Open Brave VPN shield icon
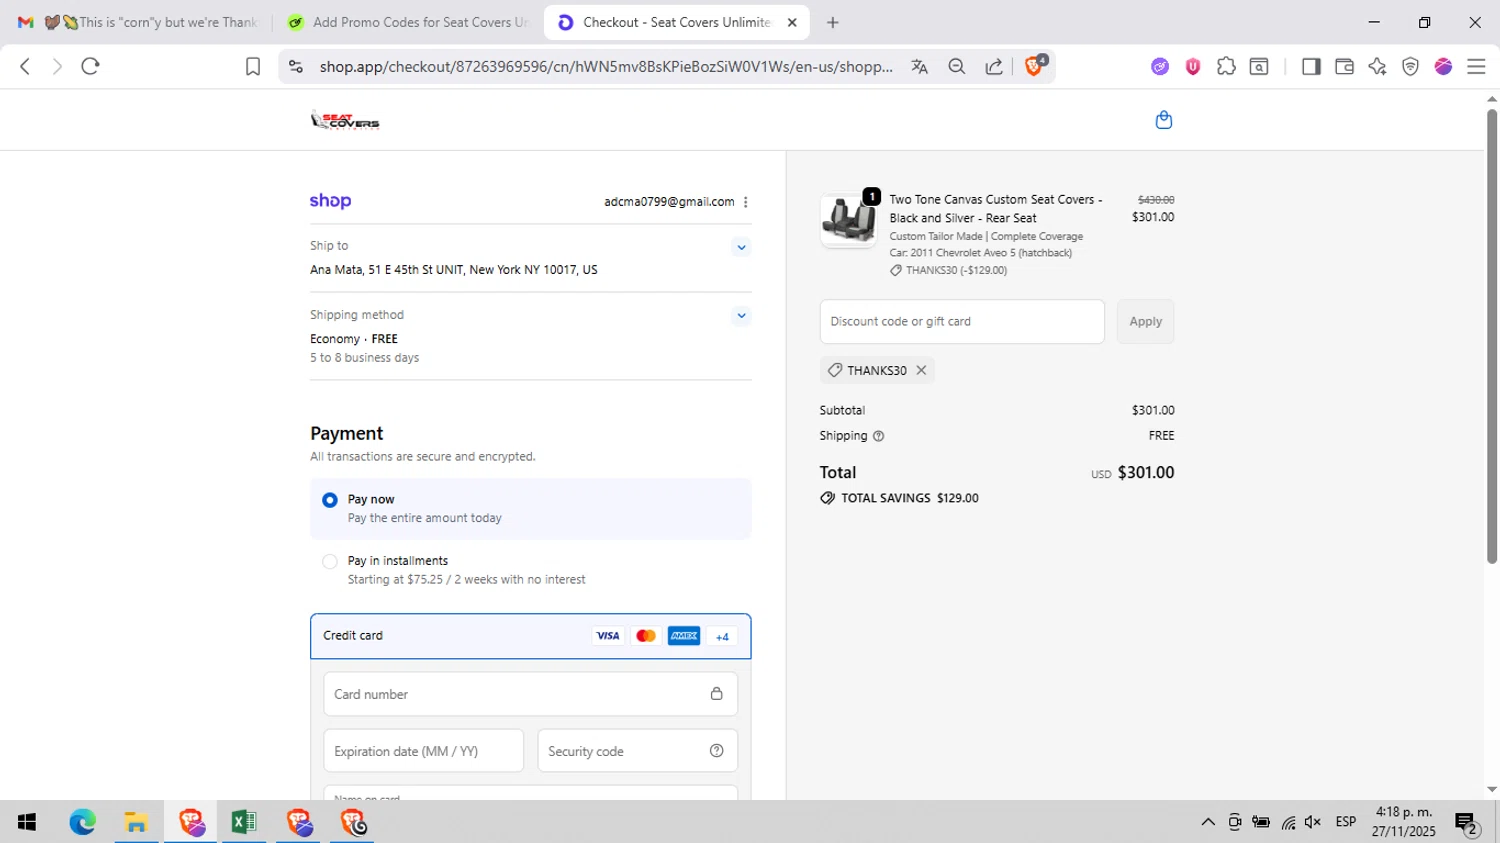Viewport: 1500px width, 843px height. pos(1410,66)
